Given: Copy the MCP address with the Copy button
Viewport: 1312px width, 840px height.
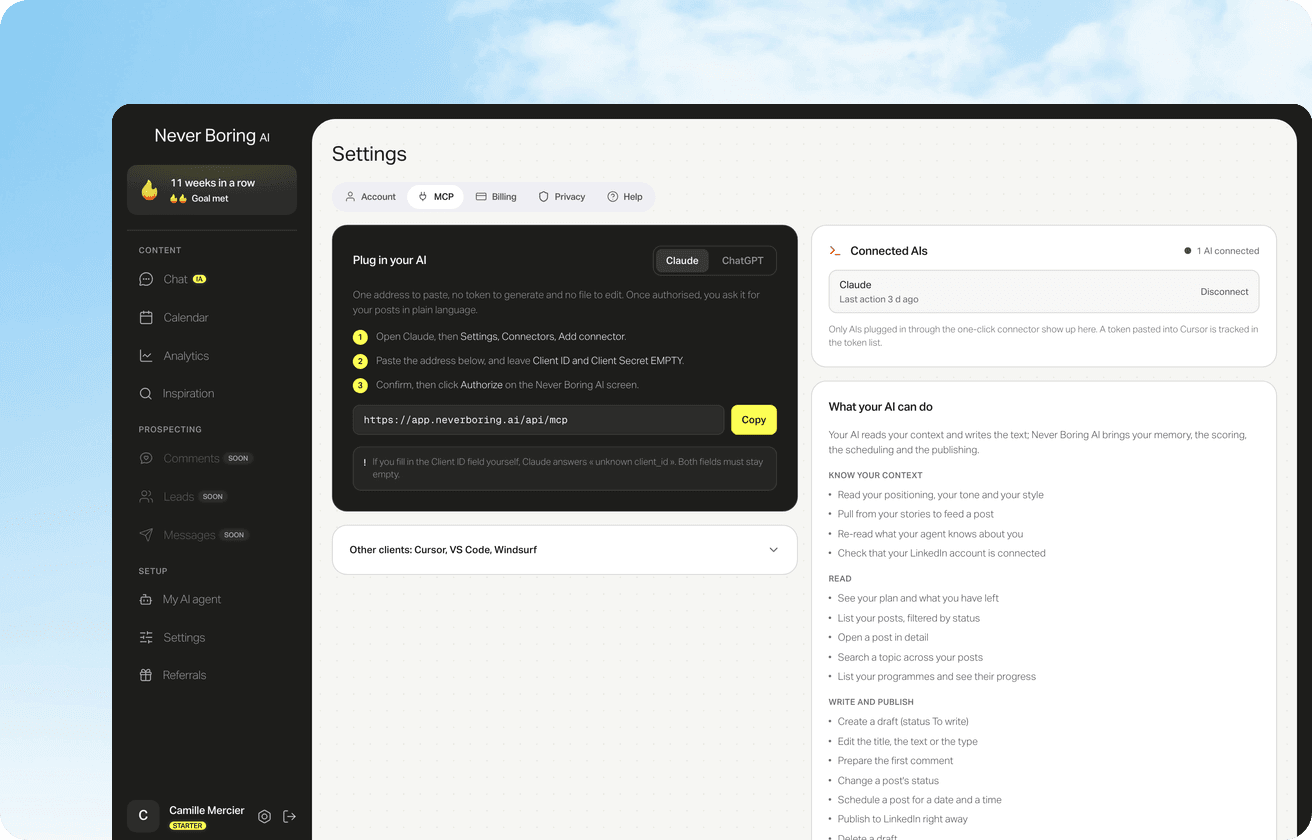Looking at the screenshot, I should tap(754, 420).
